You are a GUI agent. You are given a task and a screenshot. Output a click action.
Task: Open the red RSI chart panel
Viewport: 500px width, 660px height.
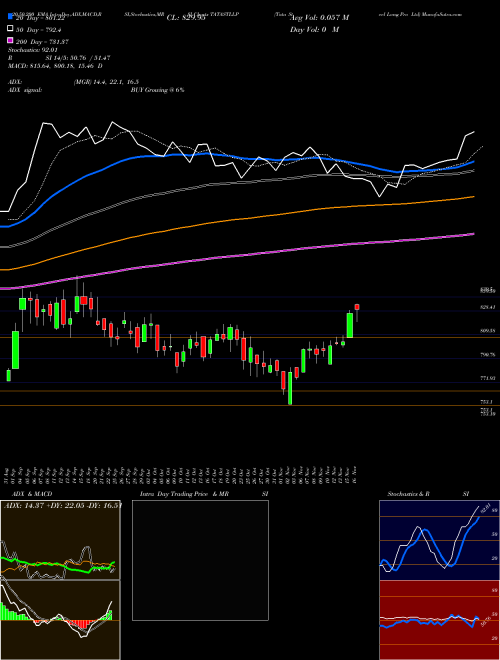click(439, 620)
